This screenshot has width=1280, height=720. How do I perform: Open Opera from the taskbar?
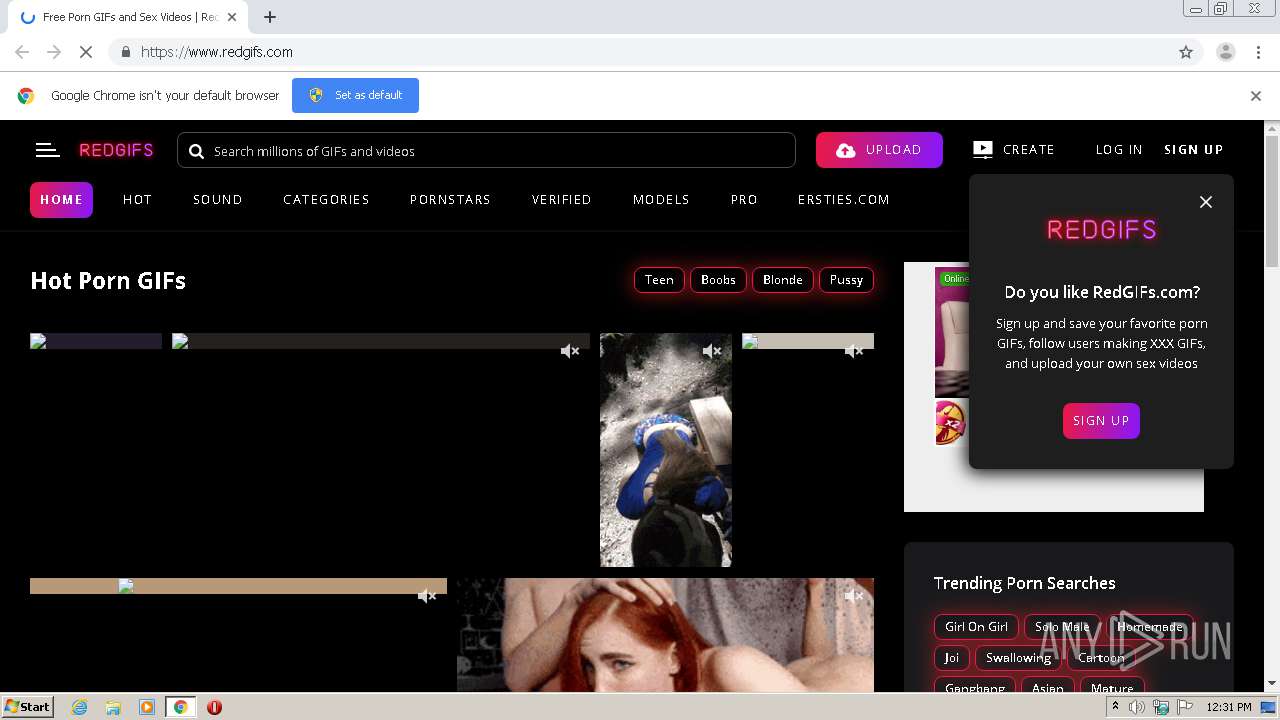coord(214,707)
